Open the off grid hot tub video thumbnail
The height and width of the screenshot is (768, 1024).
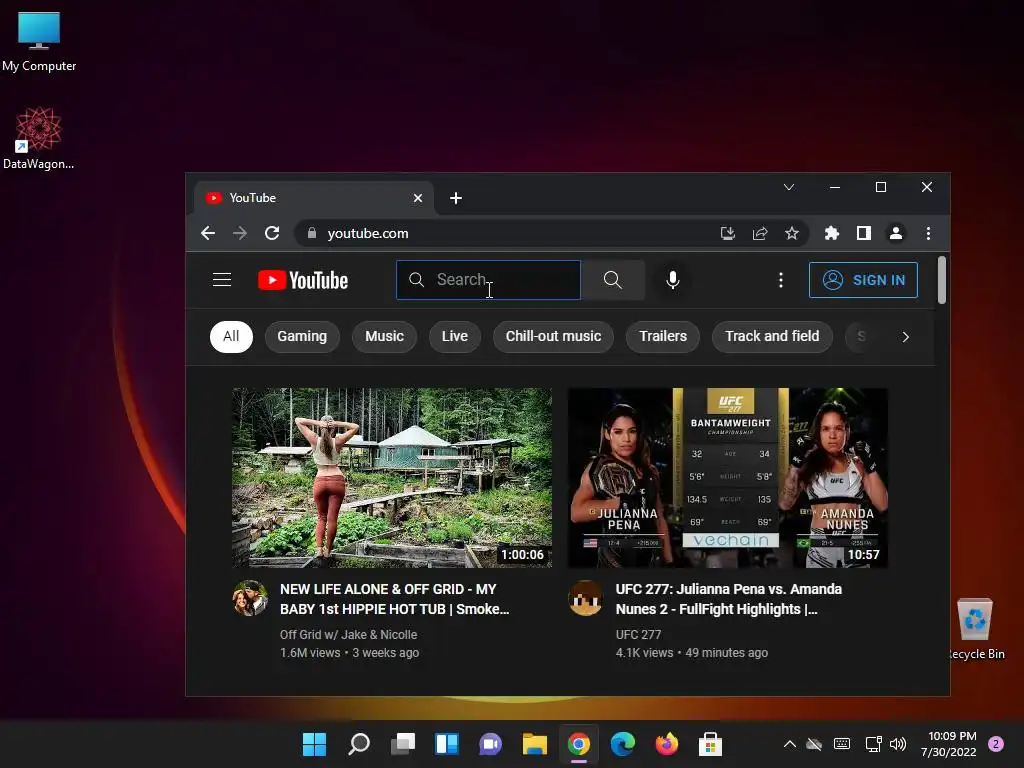click(x=392, y=477)
